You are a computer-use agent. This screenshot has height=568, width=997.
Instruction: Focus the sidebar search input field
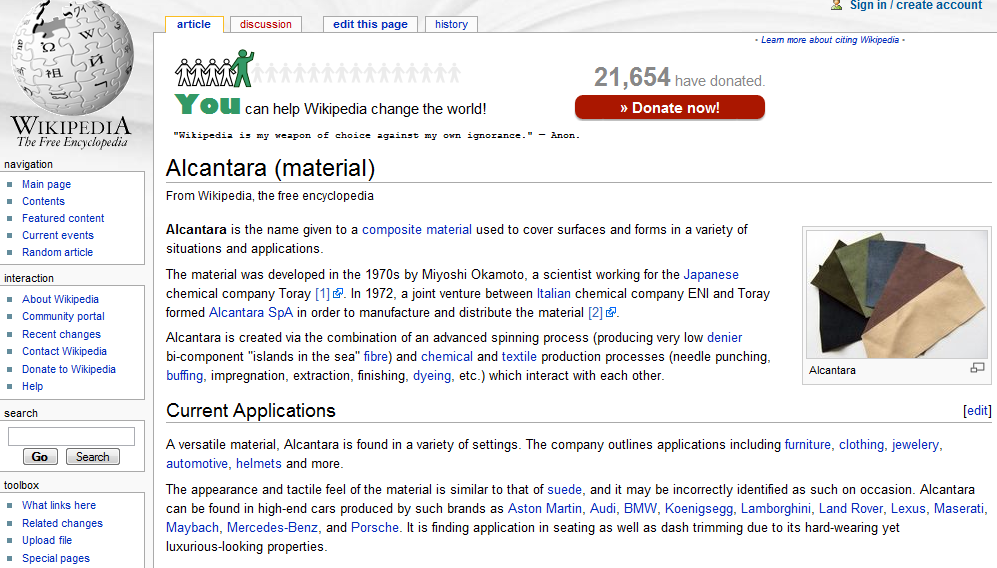pos(71,436)
